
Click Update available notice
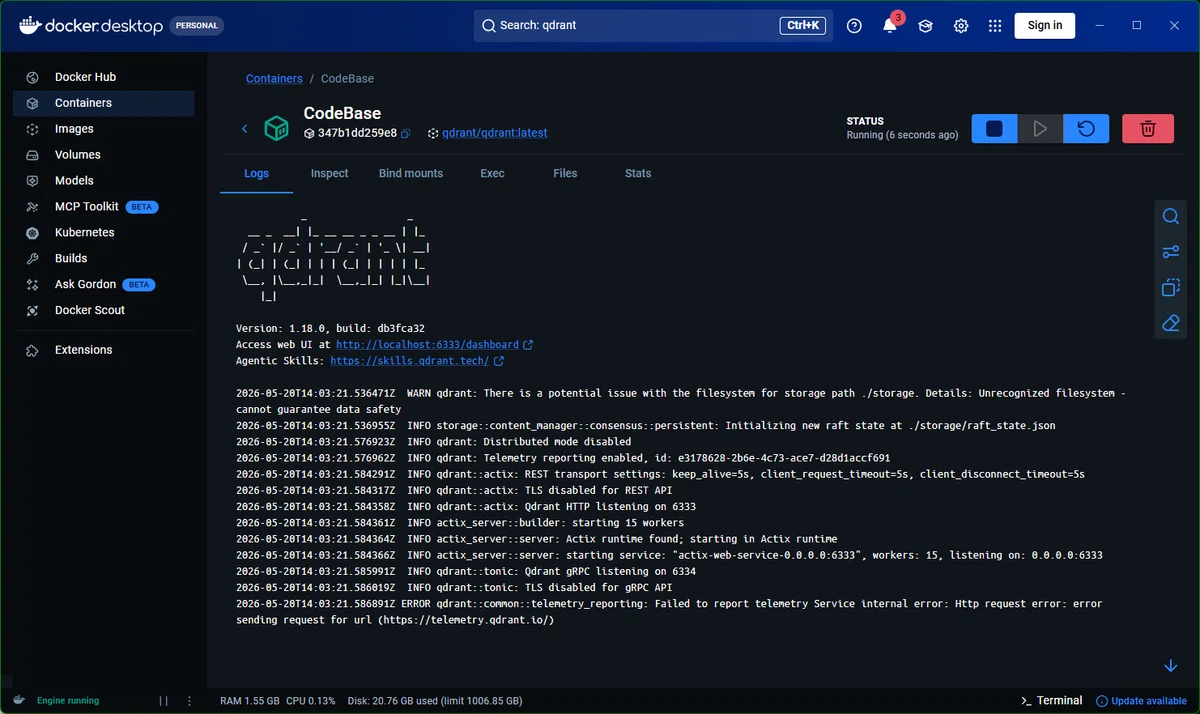pos(1141,700)
